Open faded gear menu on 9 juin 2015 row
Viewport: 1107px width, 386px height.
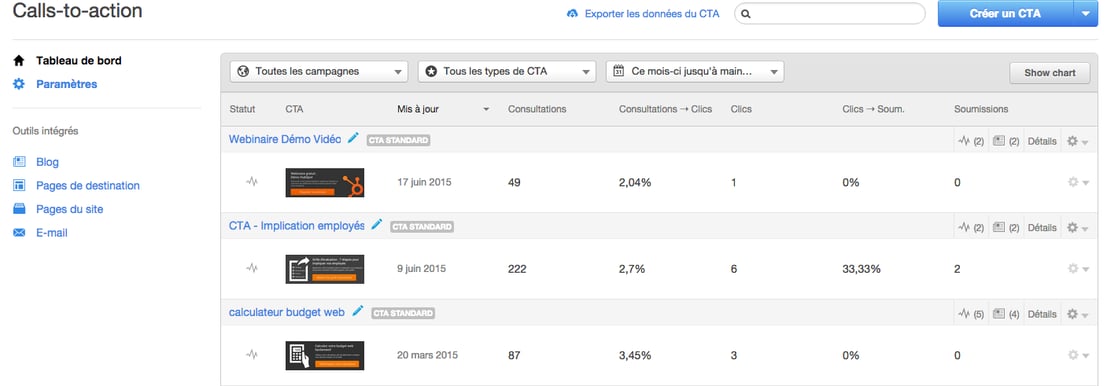point(1078,269)
